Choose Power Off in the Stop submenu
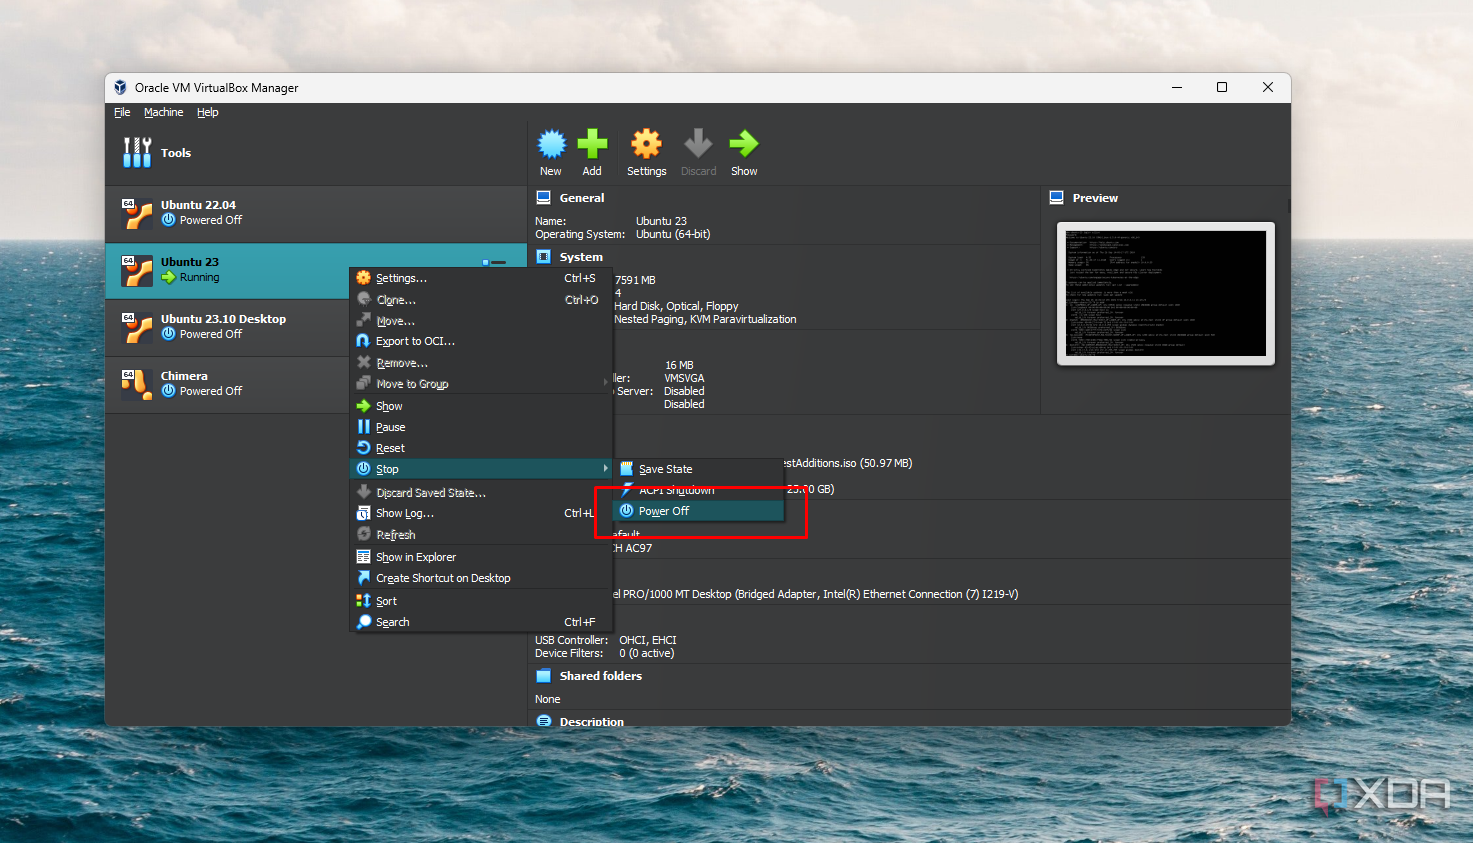Screen dimensions: 1473x843 (x=698, y=511)
